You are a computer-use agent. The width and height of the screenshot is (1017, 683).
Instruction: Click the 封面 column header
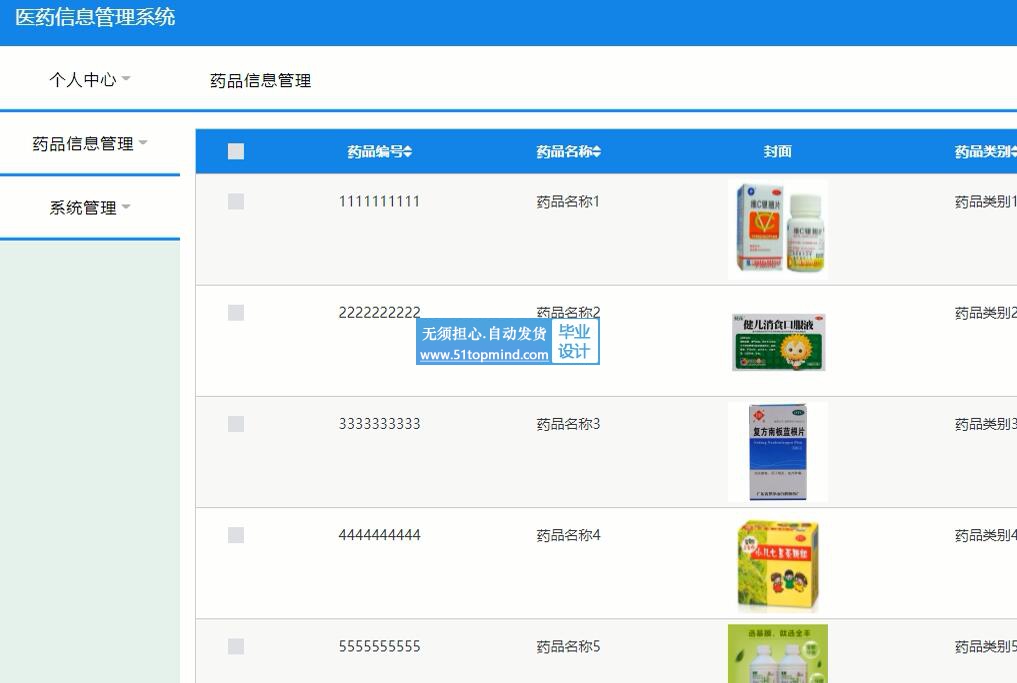[777, 152]
